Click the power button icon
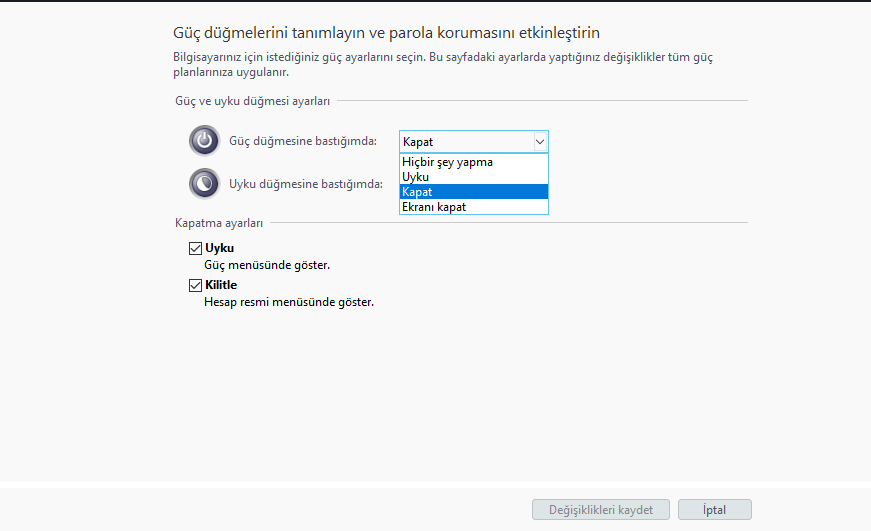The image size is (871, 531). click(204, 141)
